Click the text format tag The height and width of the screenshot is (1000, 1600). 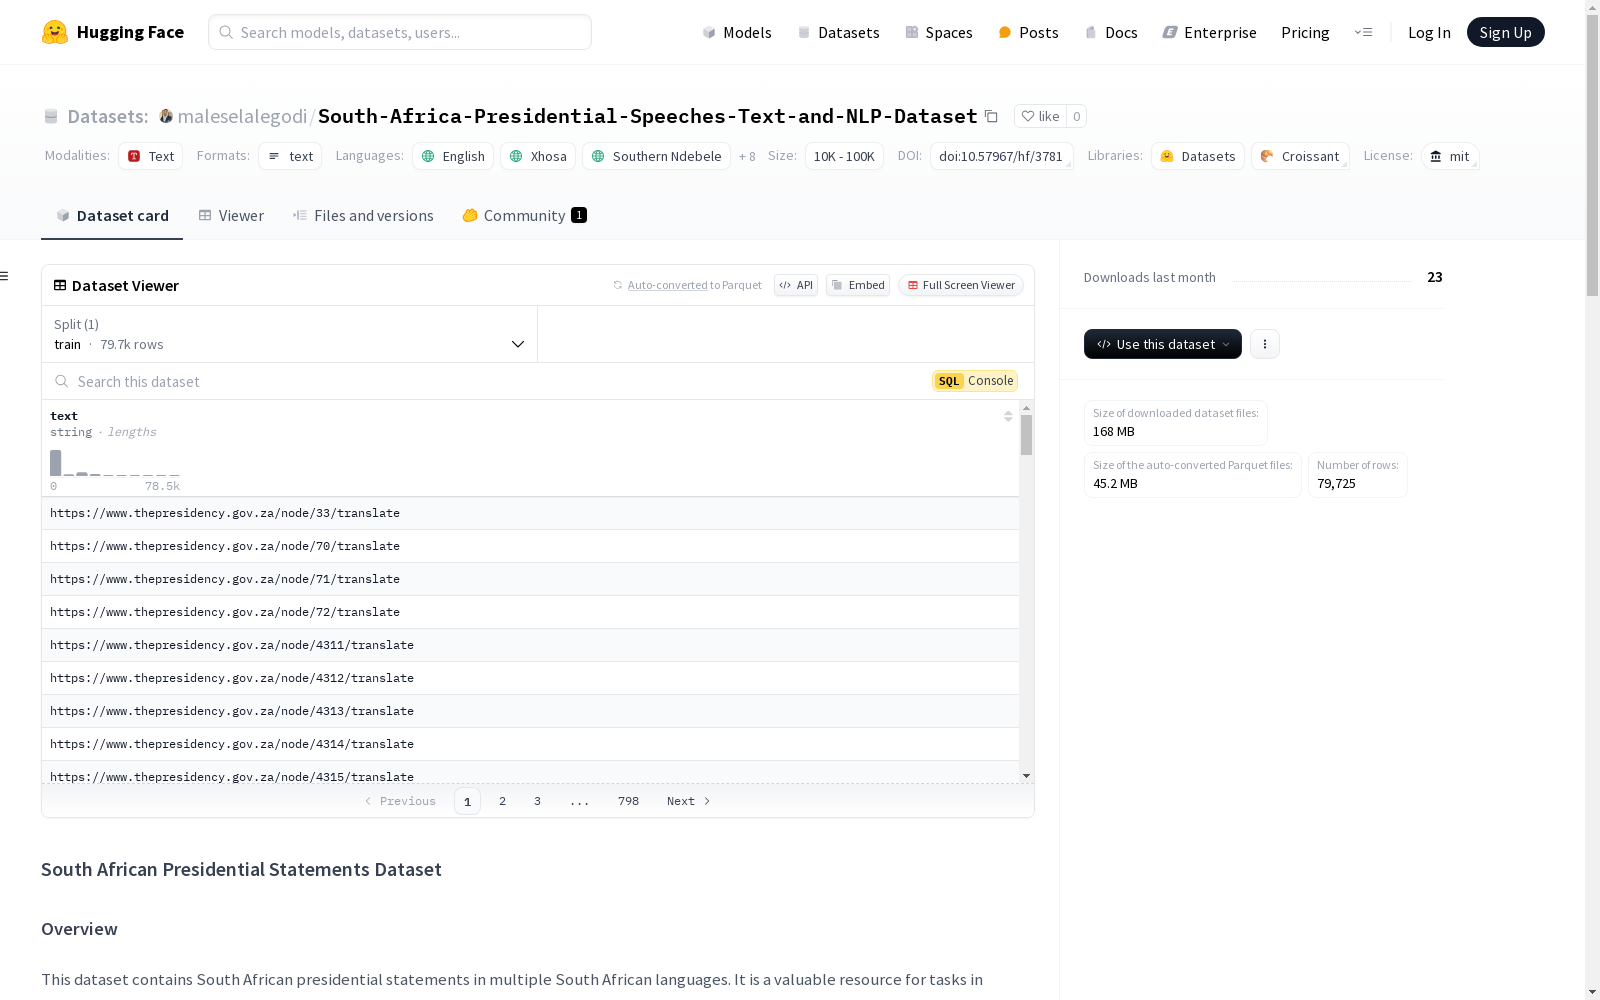pos(290,156)
